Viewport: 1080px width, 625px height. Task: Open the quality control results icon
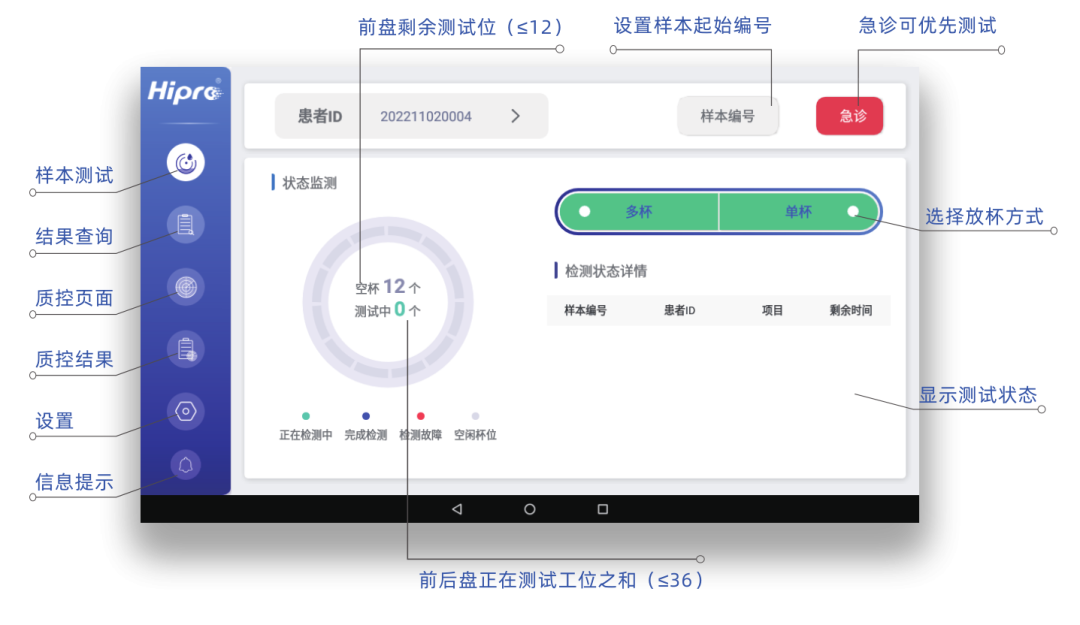185,349
